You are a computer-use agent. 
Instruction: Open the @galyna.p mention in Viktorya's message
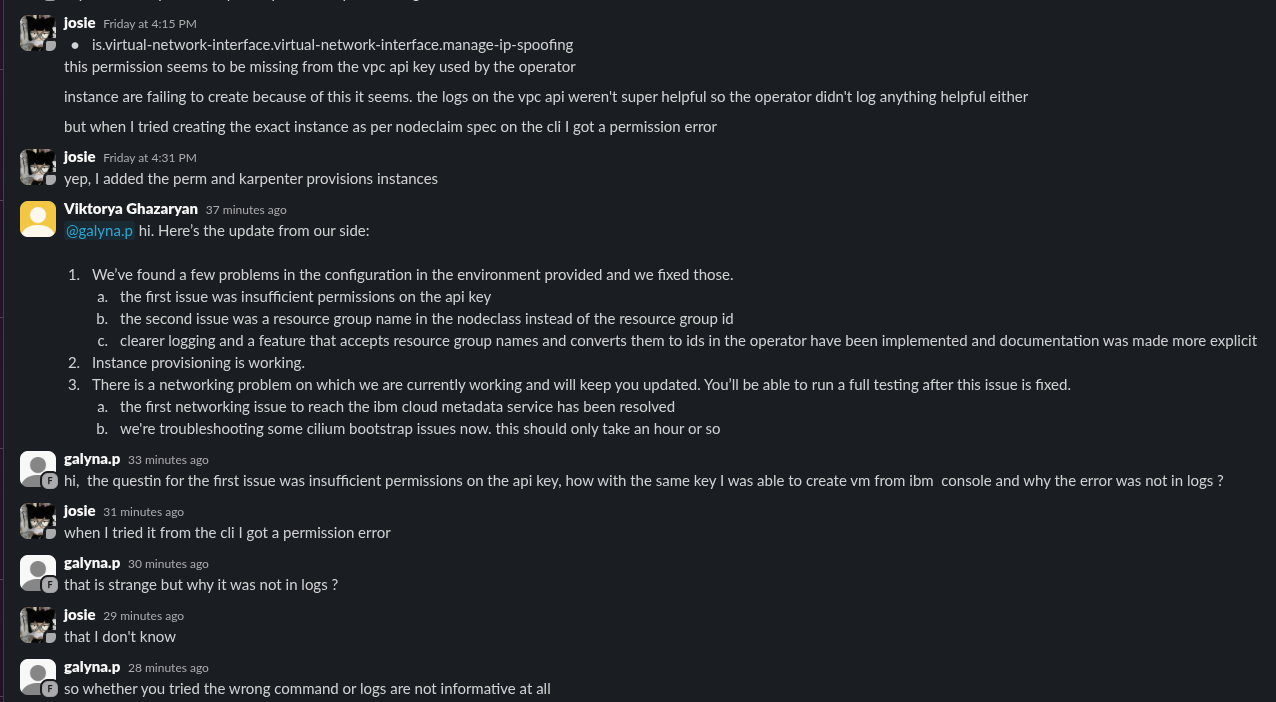pyautogui.click(x=99, y=231)
